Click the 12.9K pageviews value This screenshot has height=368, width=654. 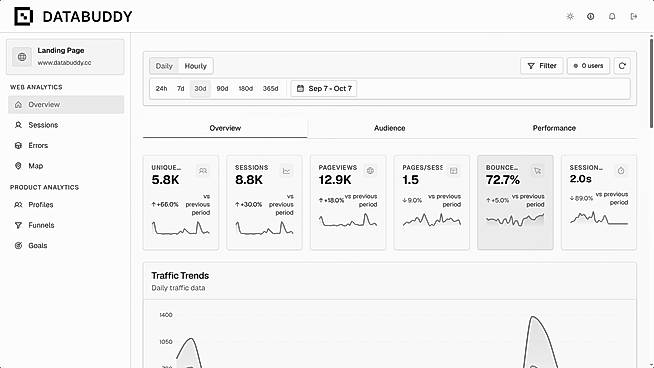click(335, 180)
